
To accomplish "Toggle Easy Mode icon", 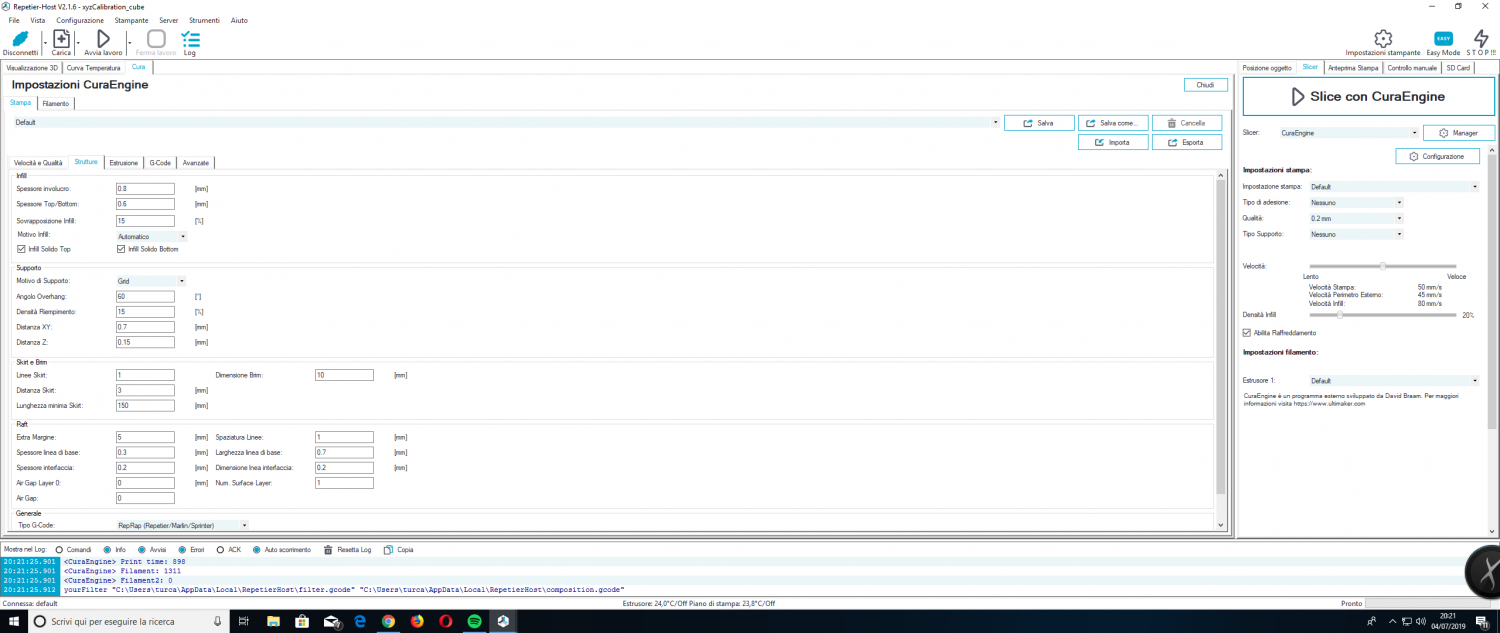I will 1443,39.
